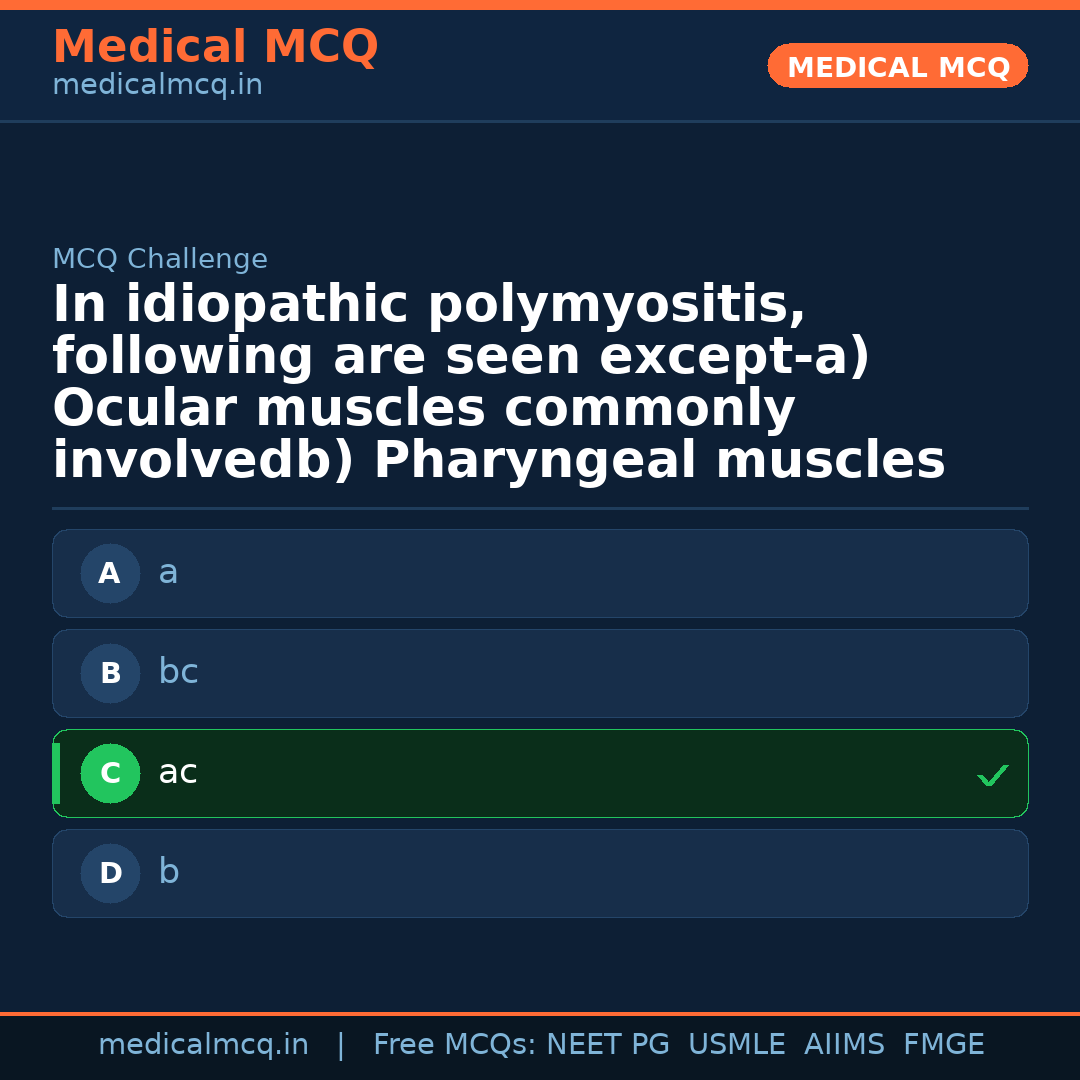Choose answer text 'bc'
Image resolution: width=1080 pixels, height=1080 pixels.
[x=178, y=673]
